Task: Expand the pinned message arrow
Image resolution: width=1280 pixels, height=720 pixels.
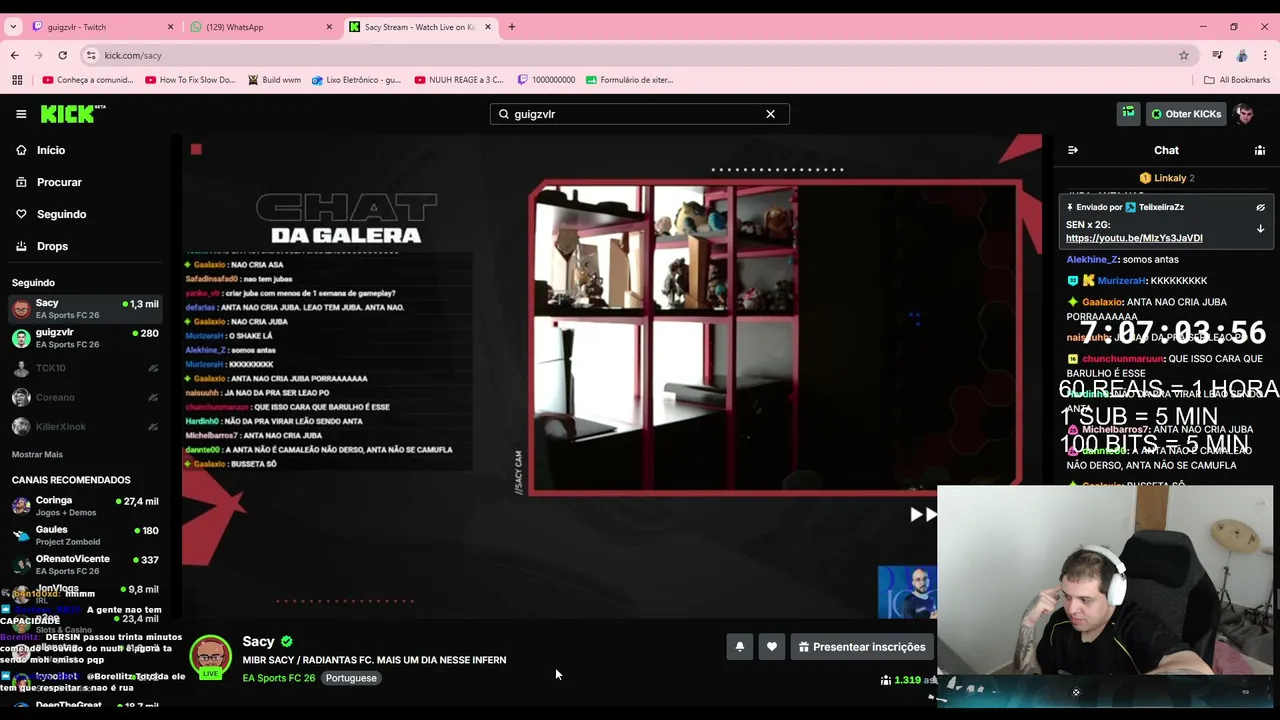Action: [x=1260, y=229]
